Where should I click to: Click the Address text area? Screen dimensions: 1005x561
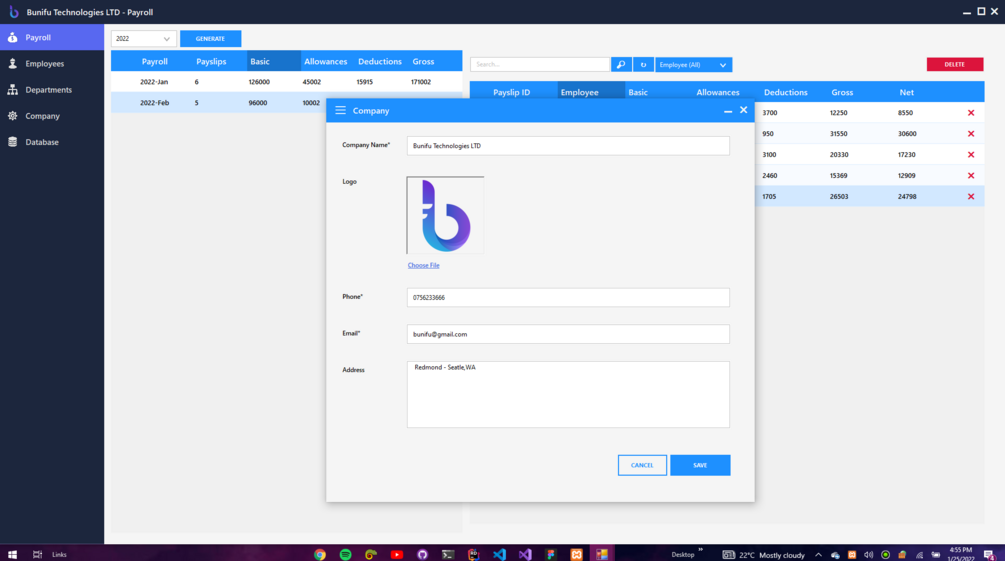[568, 394]
